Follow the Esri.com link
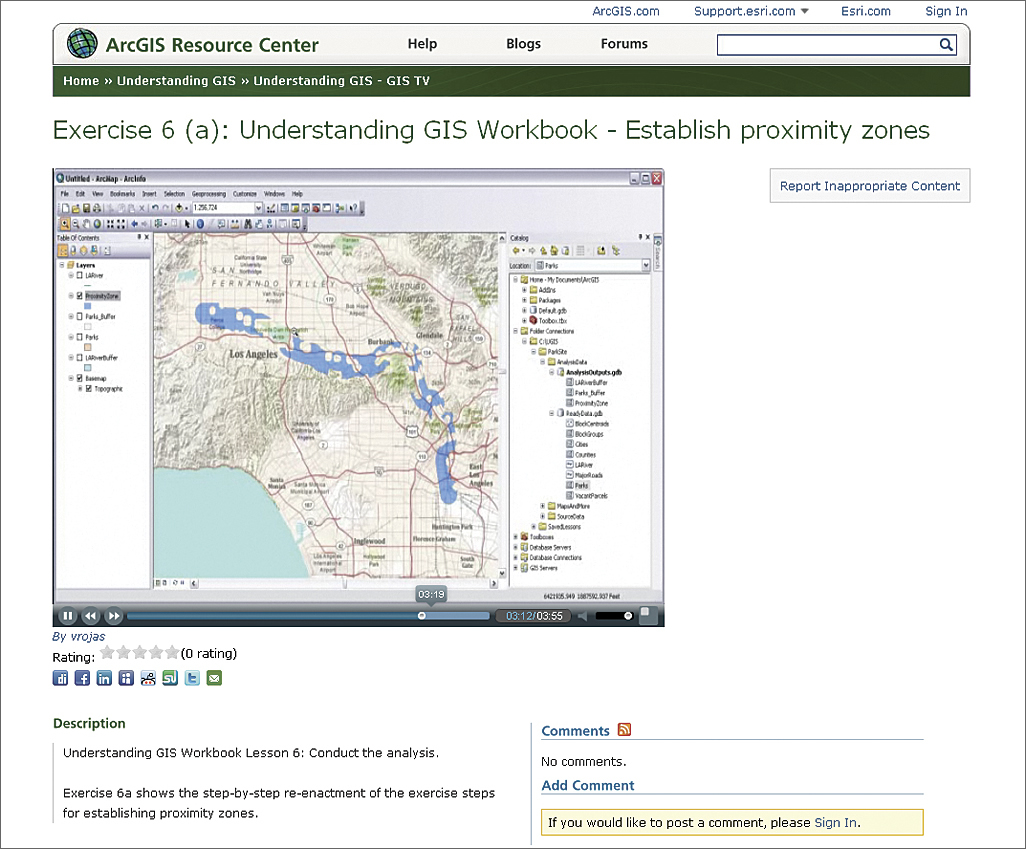 click(x=866, y=11)
